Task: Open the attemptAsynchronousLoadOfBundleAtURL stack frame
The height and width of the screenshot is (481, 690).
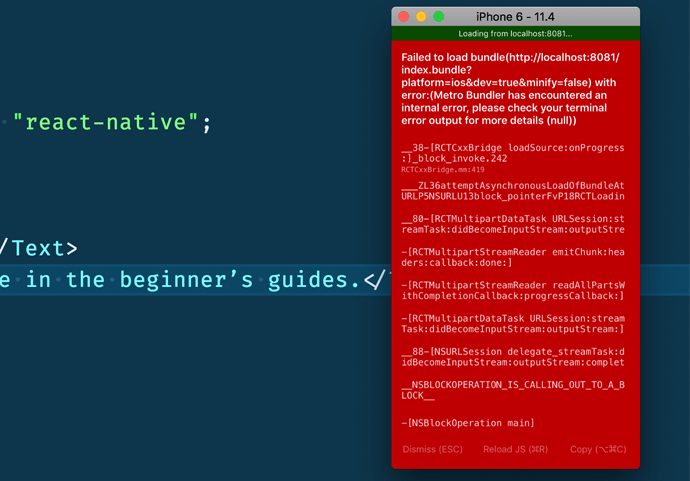Action: (513, 191)
